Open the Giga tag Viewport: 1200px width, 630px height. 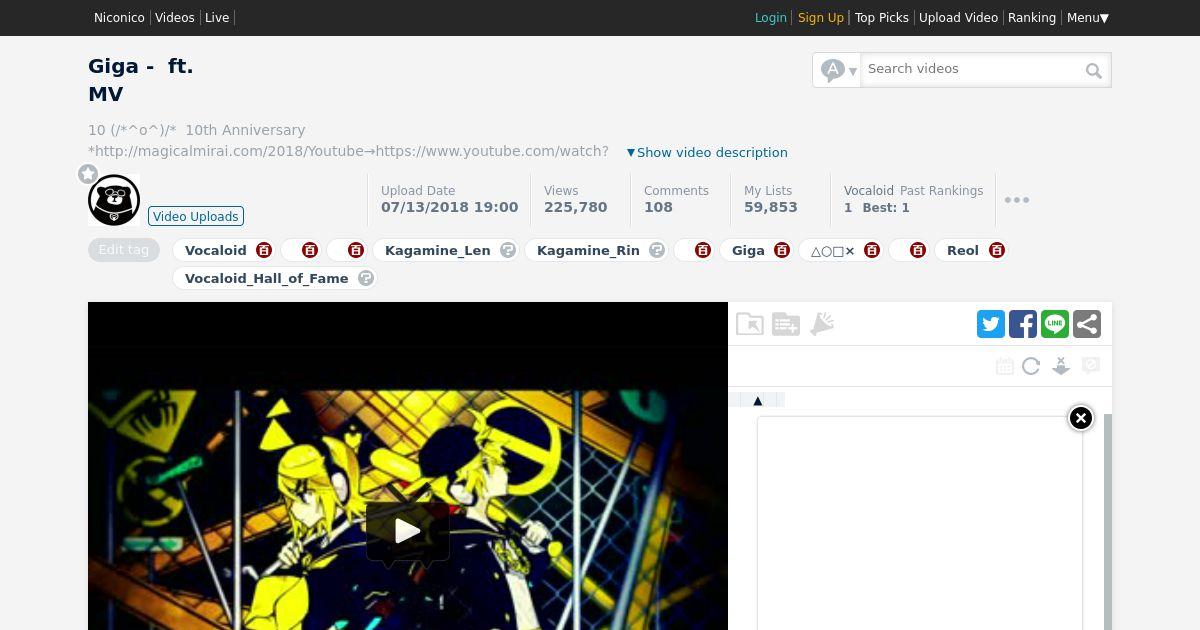pos(748,250)
